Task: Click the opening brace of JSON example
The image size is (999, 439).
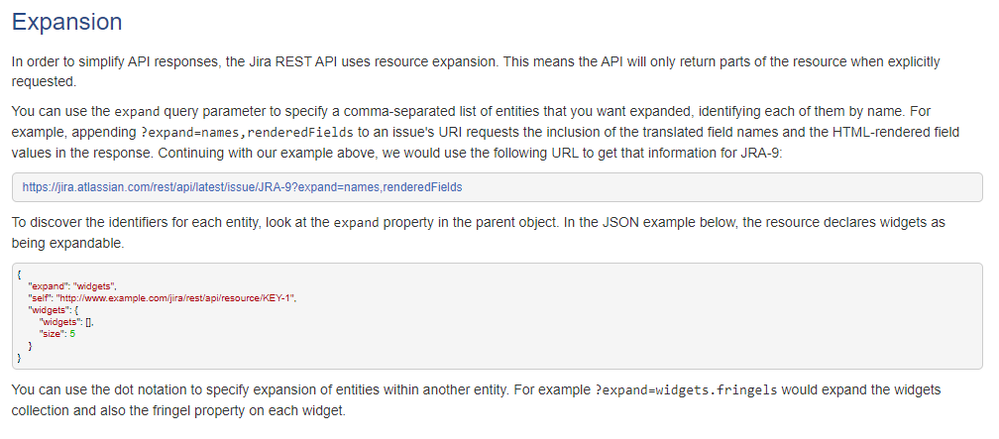Action: 19,275
